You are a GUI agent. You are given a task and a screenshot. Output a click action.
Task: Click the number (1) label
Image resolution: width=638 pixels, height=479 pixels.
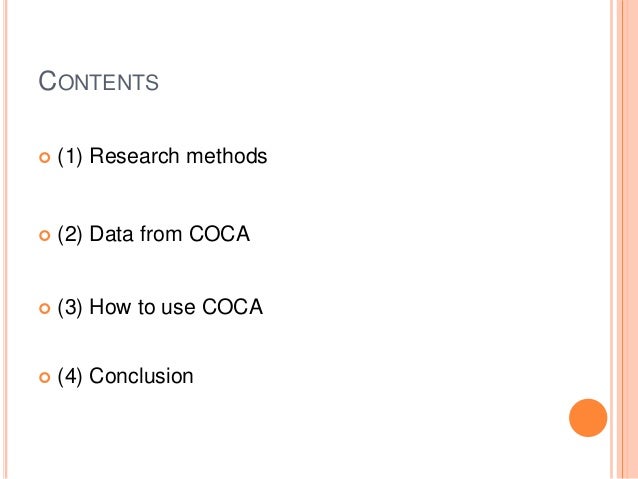pyautogui.click(x=70, y=156)
